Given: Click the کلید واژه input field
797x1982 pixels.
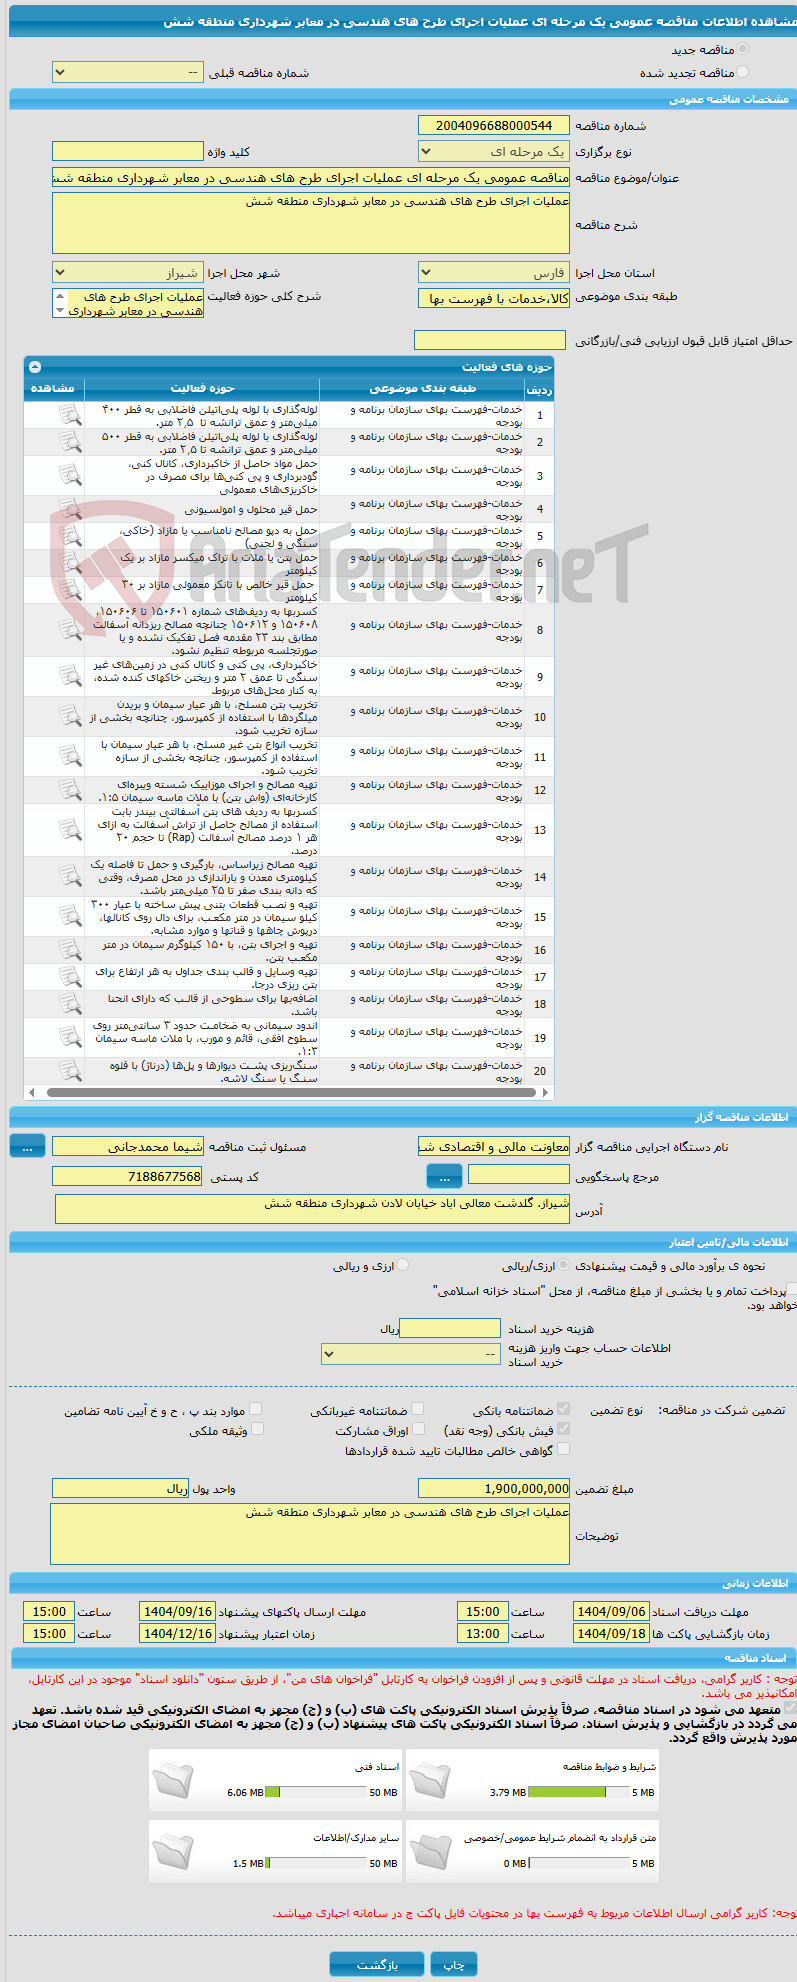Looking at the screenshot, I should click(128, 151).
